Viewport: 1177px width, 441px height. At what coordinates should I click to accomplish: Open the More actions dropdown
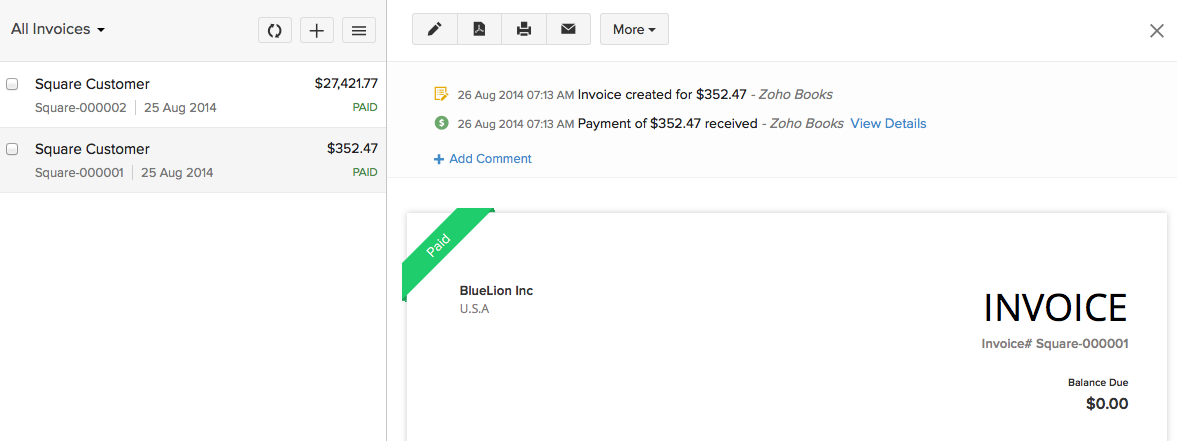(x=634, y=29)
